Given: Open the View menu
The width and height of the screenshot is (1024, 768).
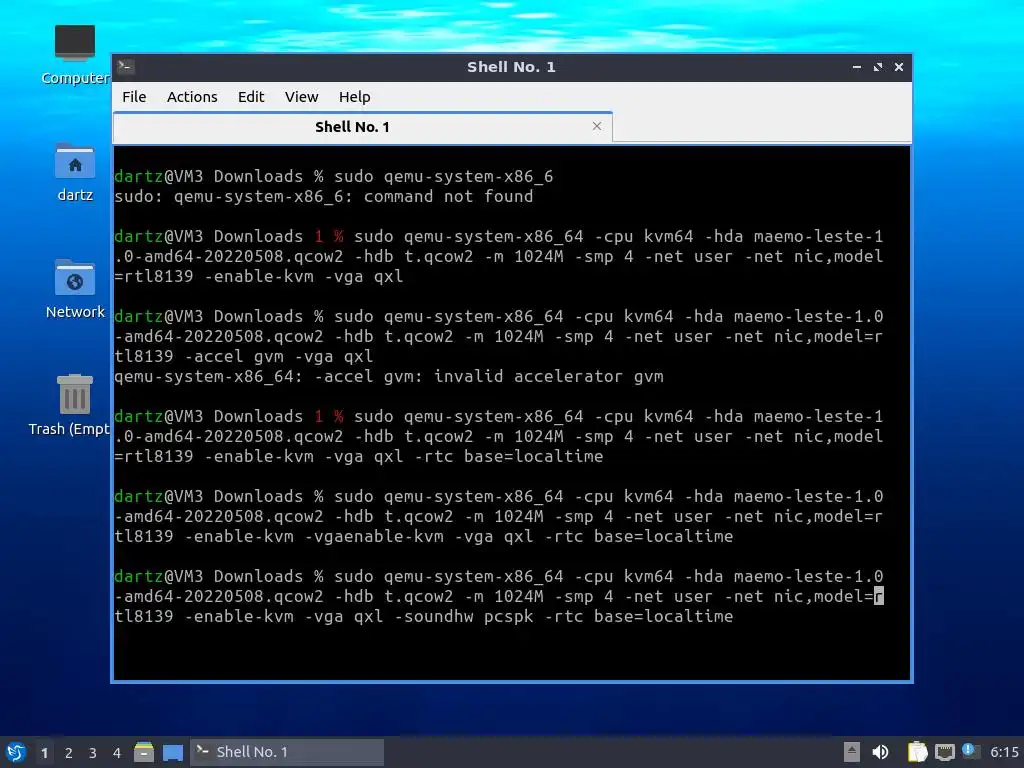Looking at the screenshot, I should [x=301, y=97].
